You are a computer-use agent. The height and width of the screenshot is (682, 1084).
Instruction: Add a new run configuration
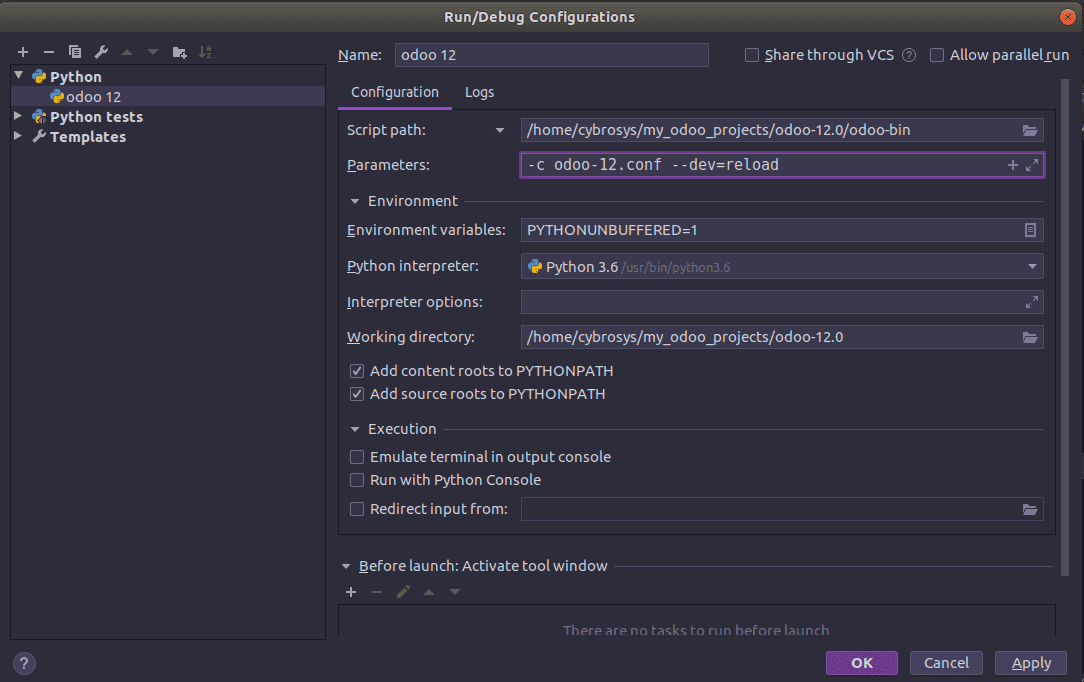pos(23,52)
